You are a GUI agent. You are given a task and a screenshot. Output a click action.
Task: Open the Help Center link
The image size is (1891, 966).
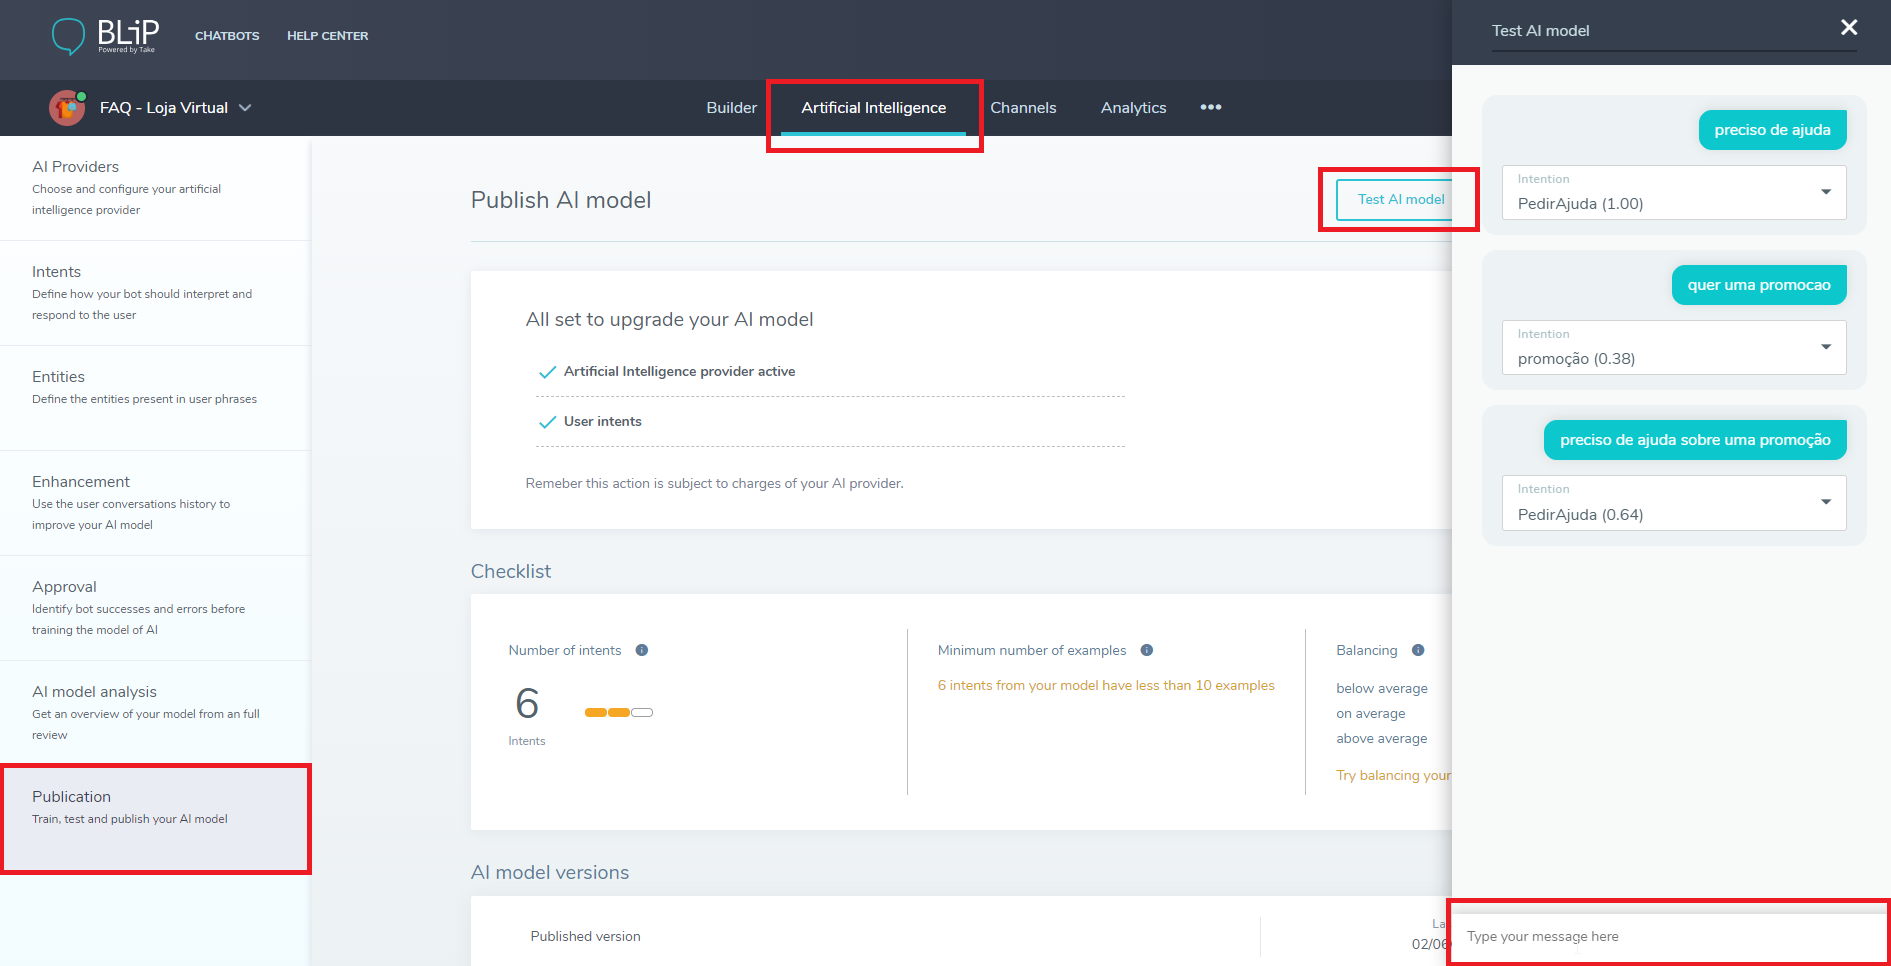(x=327, y=36)
